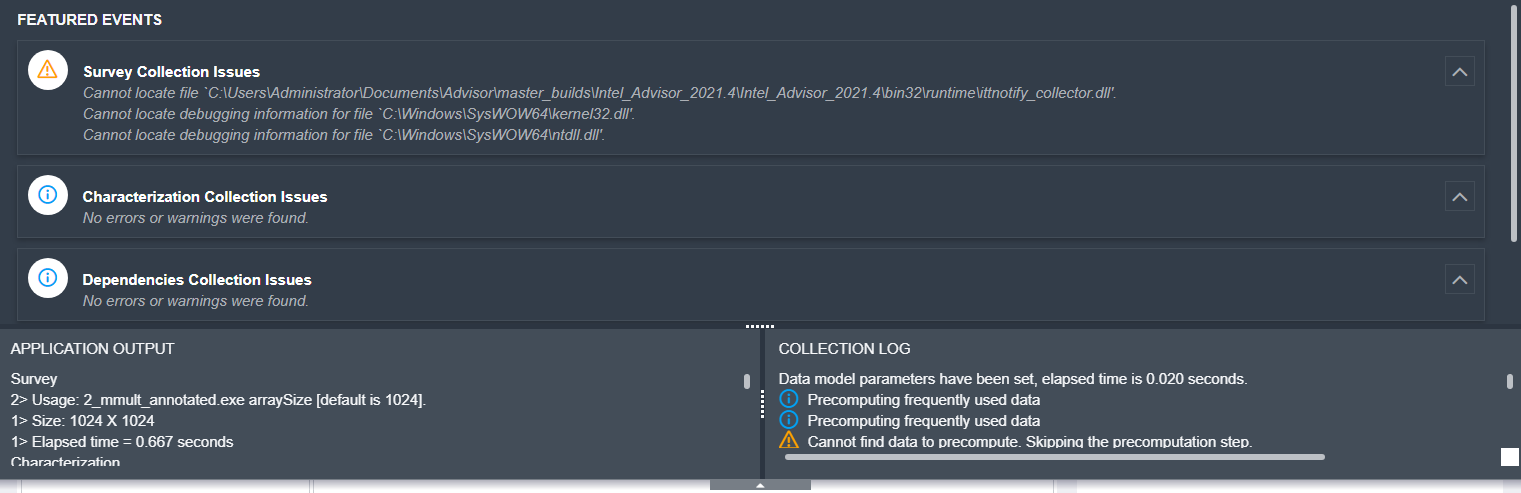Collapse the Characterization Collection Issues section

click(1459, 197)
